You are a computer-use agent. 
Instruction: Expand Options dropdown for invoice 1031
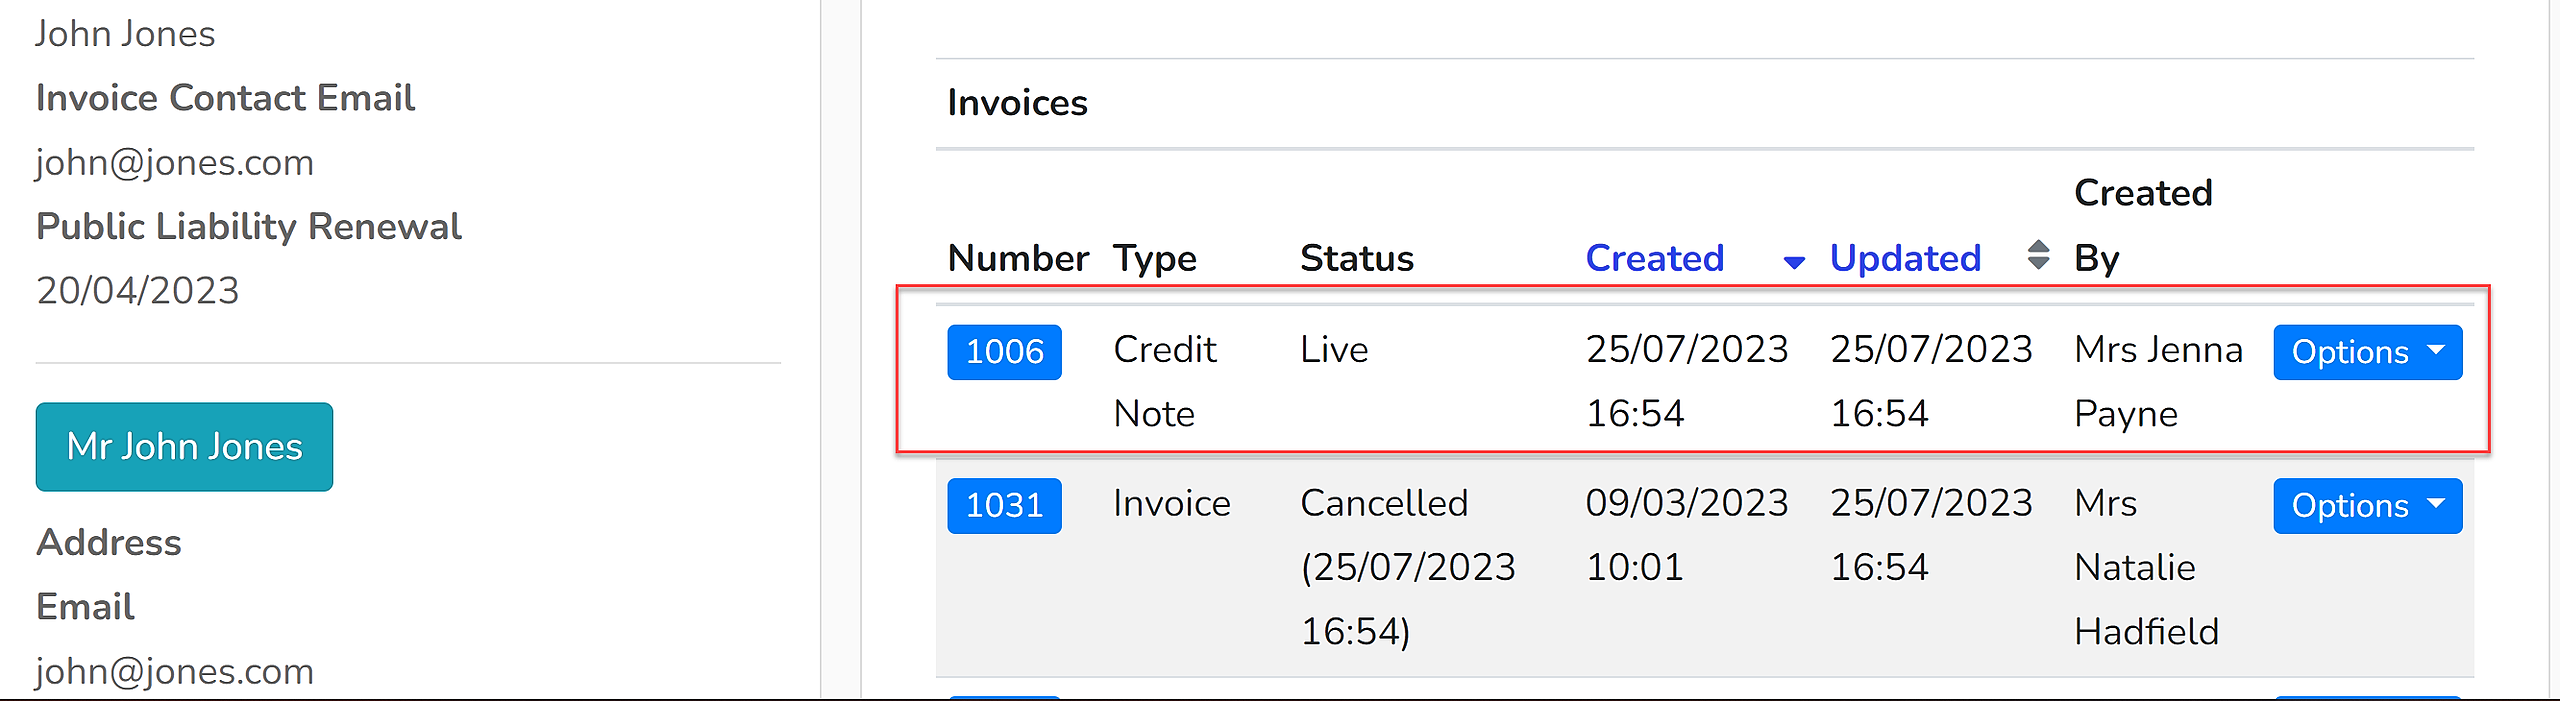(x=2367, y=506)
